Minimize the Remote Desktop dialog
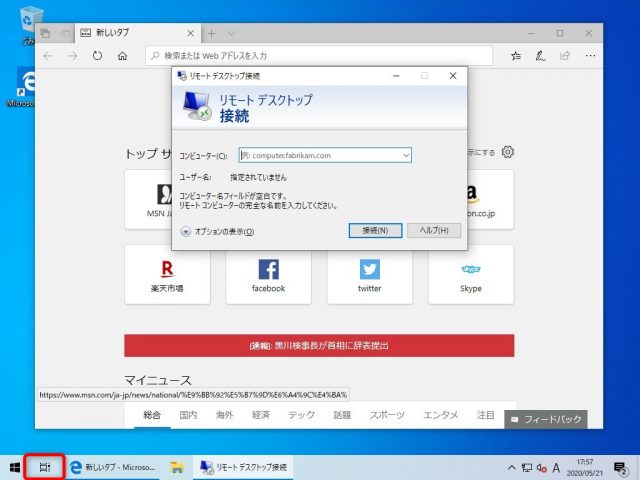The height and width of the screenshot is (480, 640). click(x=396, y=76)
